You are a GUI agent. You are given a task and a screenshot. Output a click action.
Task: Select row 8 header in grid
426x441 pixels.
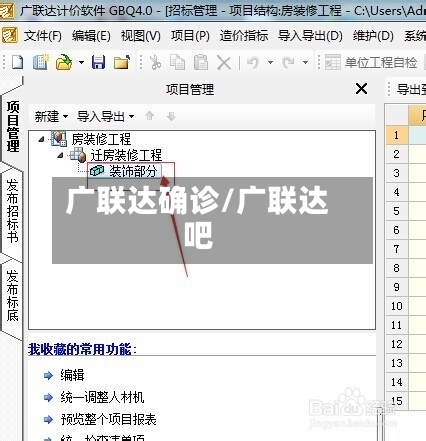[396, 268]
